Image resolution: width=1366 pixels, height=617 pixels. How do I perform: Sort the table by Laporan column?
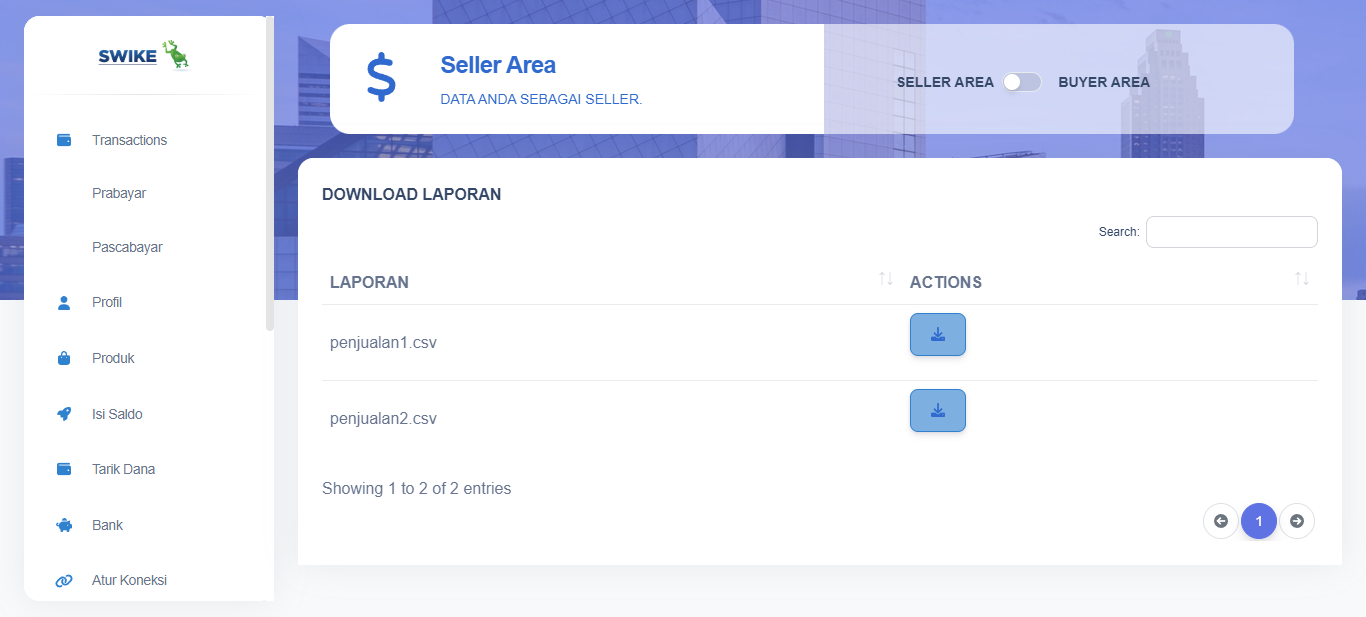(885, 279)
